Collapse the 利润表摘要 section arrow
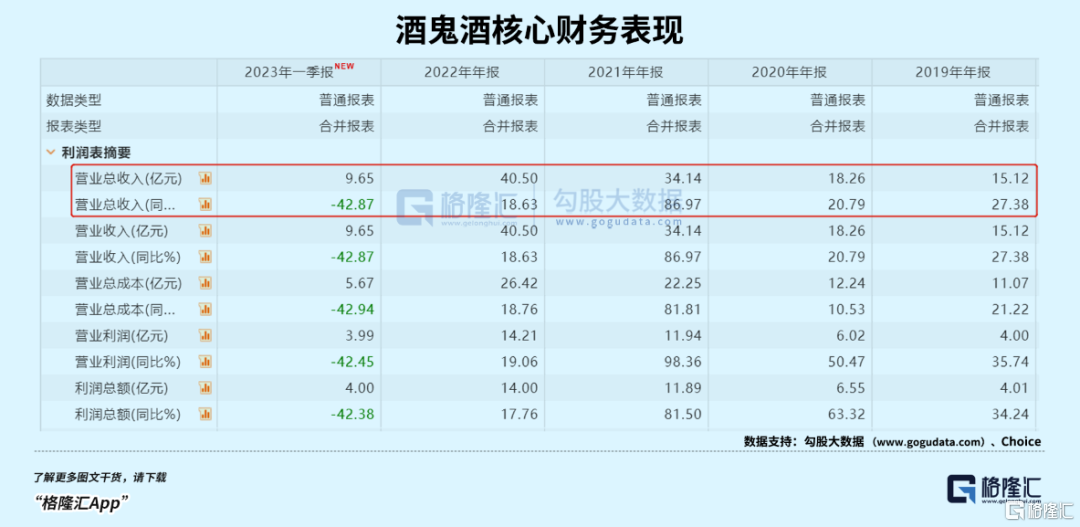The image size is (1080, 527). pyautogui.click(x=50, y=152)
